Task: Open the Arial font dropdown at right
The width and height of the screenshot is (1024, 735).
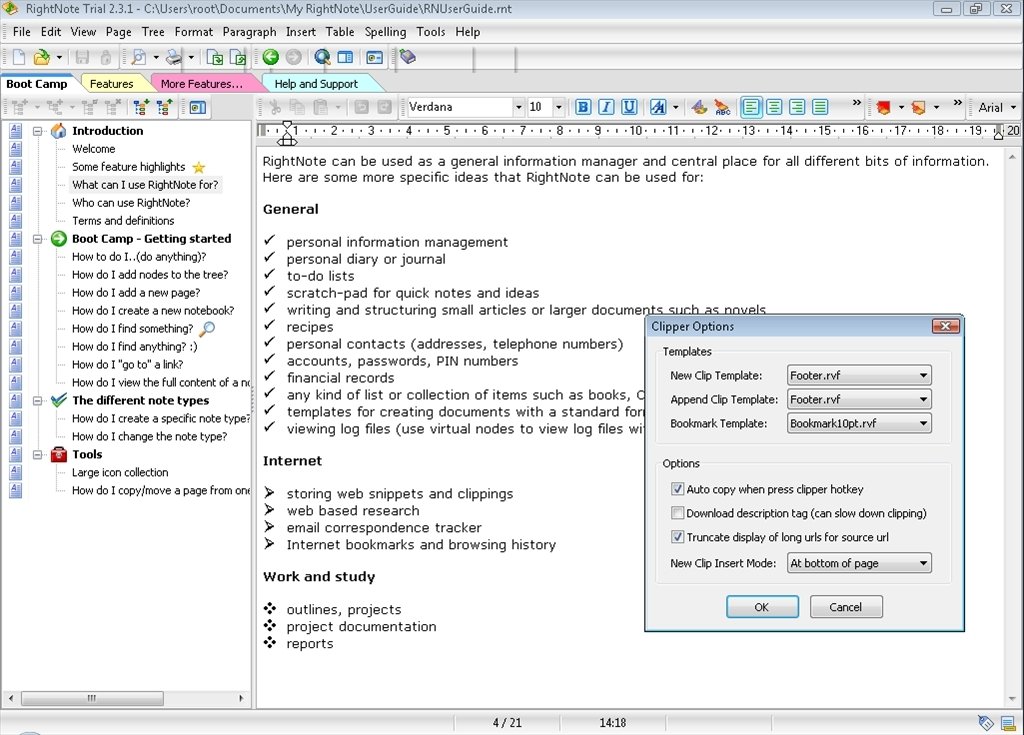Action: click(x=1013, y=107)
